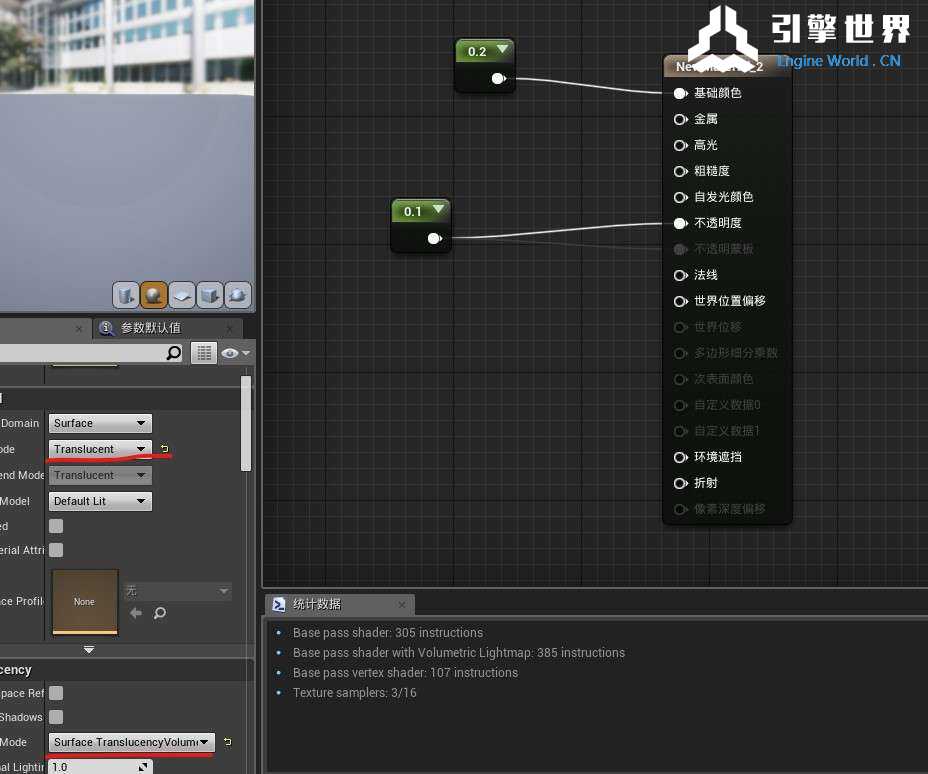The image size is (928, 774).
Task: Enable the screen space reflections checkbox
Action: [57, 693]
